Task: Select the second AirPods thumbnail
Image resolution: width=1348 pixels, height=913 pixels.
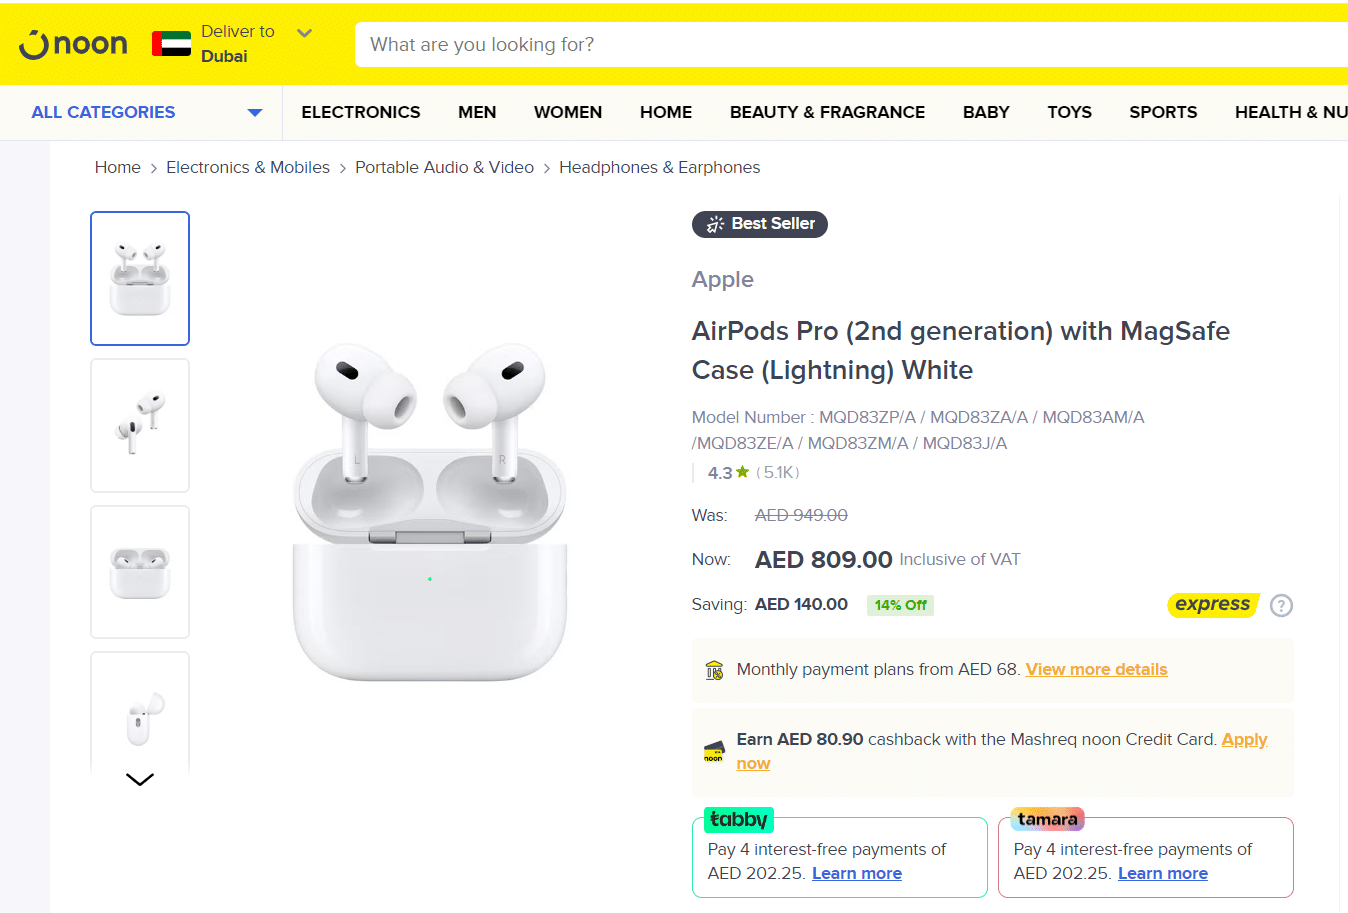Action: tap(140, 425)
